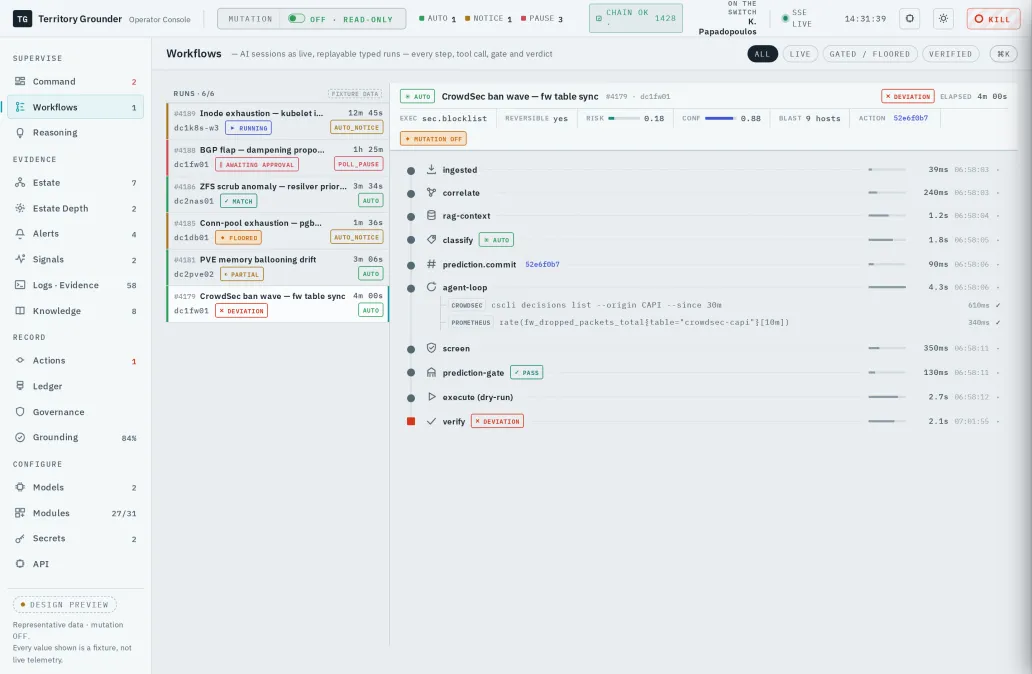1032x674 pixels.
Task: Click the NOTICE 1 status counter
Action: [488, 18]
